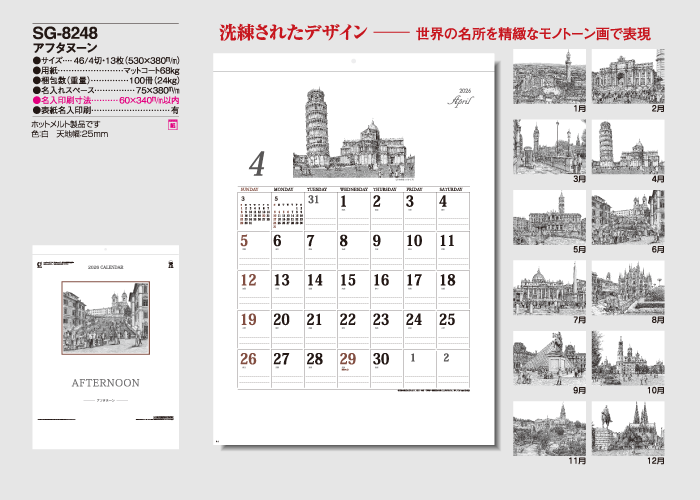The width and height of the screenshot is (700, 500).
Task: Click the logo at the cover's top-left
Action: (39, 264)
